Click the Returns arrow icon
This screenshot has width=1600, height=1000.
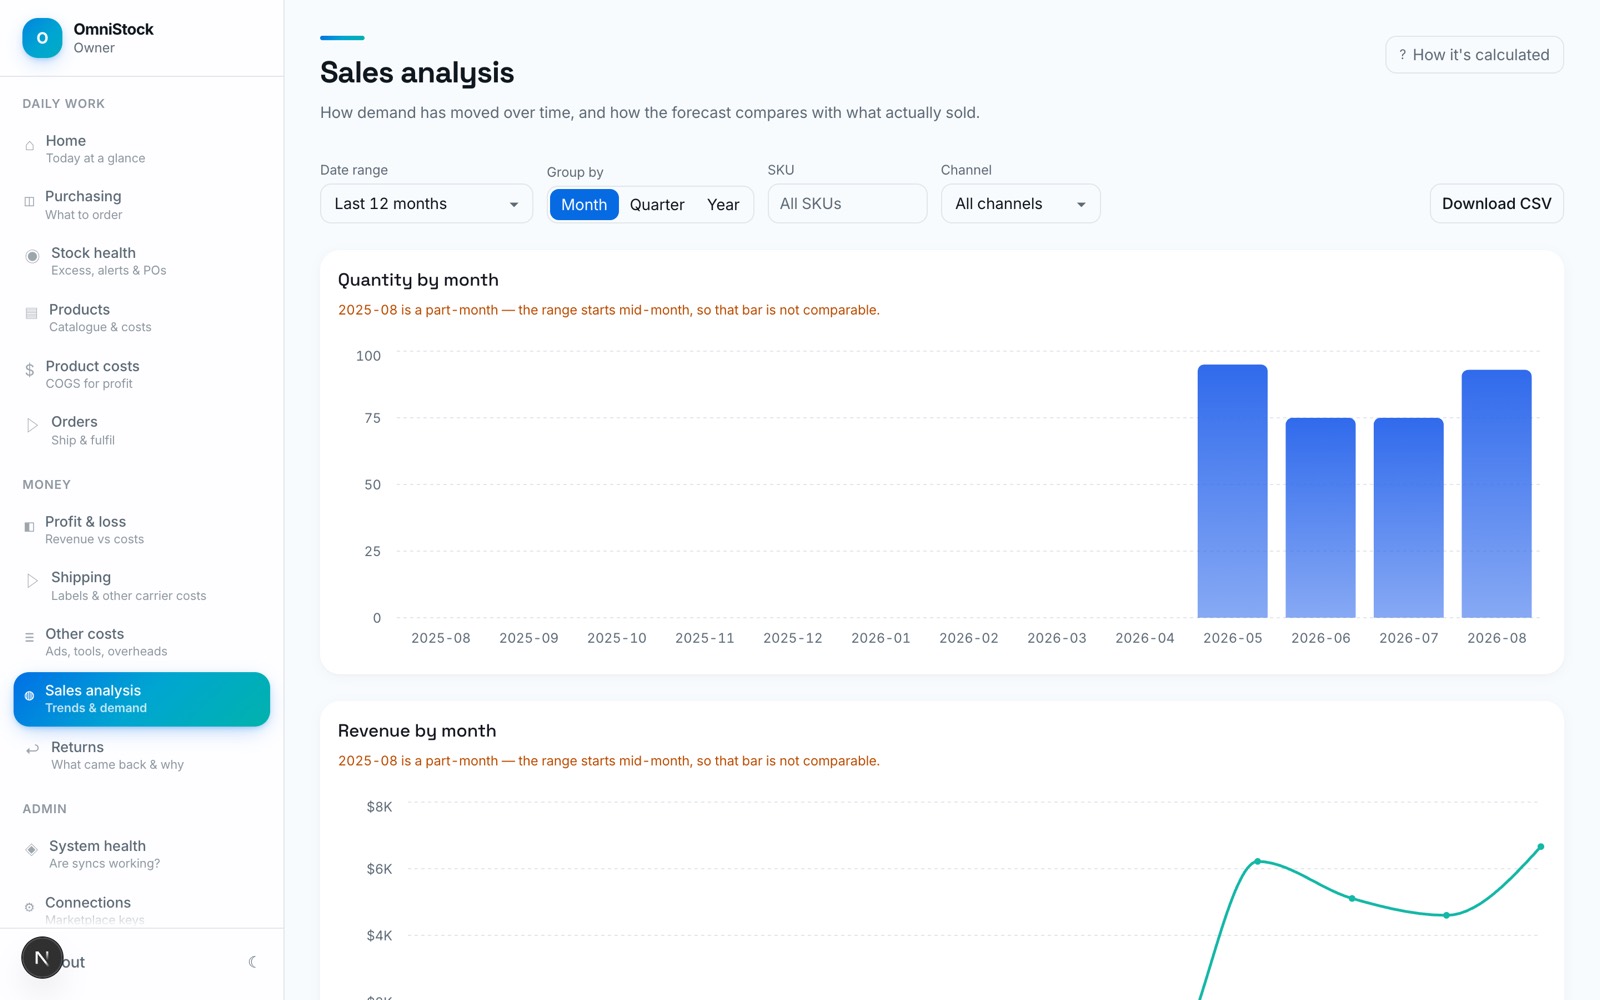[x=32, y=750]
